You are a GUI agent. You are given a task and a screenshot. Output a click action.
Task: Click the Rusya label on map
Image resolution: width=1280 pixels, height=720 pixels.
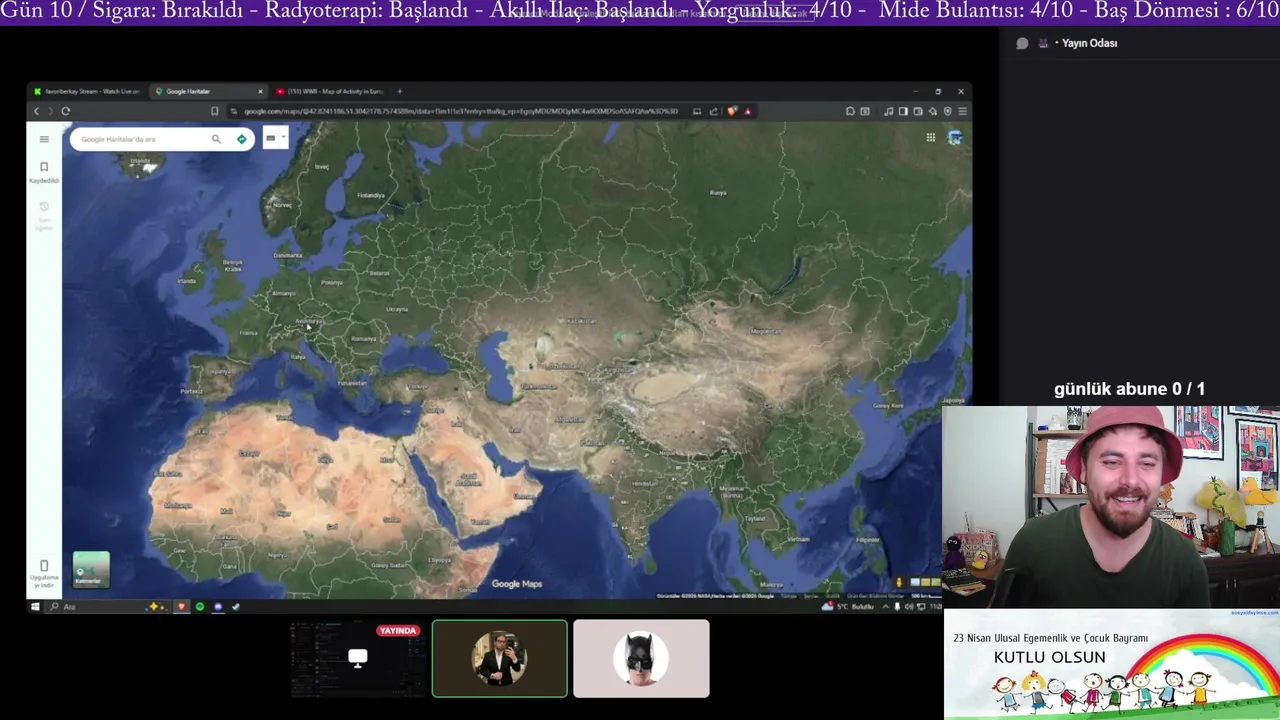click(x=718, y=192)
